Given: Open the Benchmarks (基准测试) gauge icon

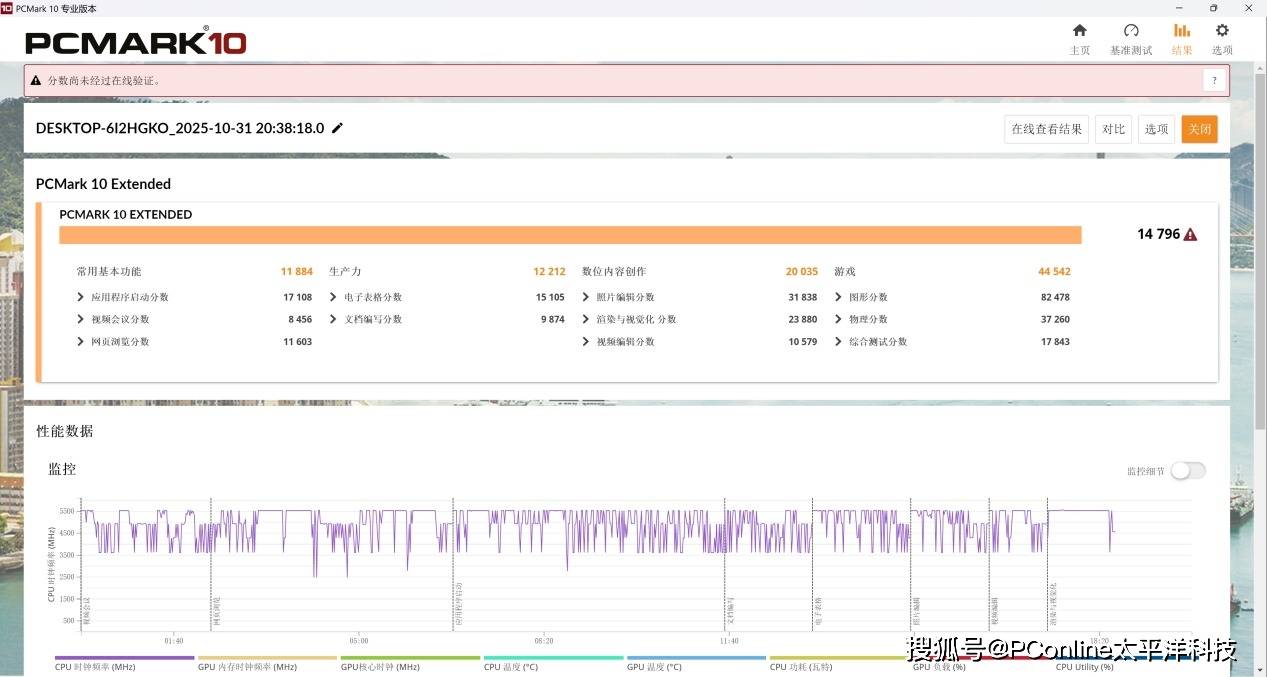Looking at the screenshot, I should (1130, 31).
